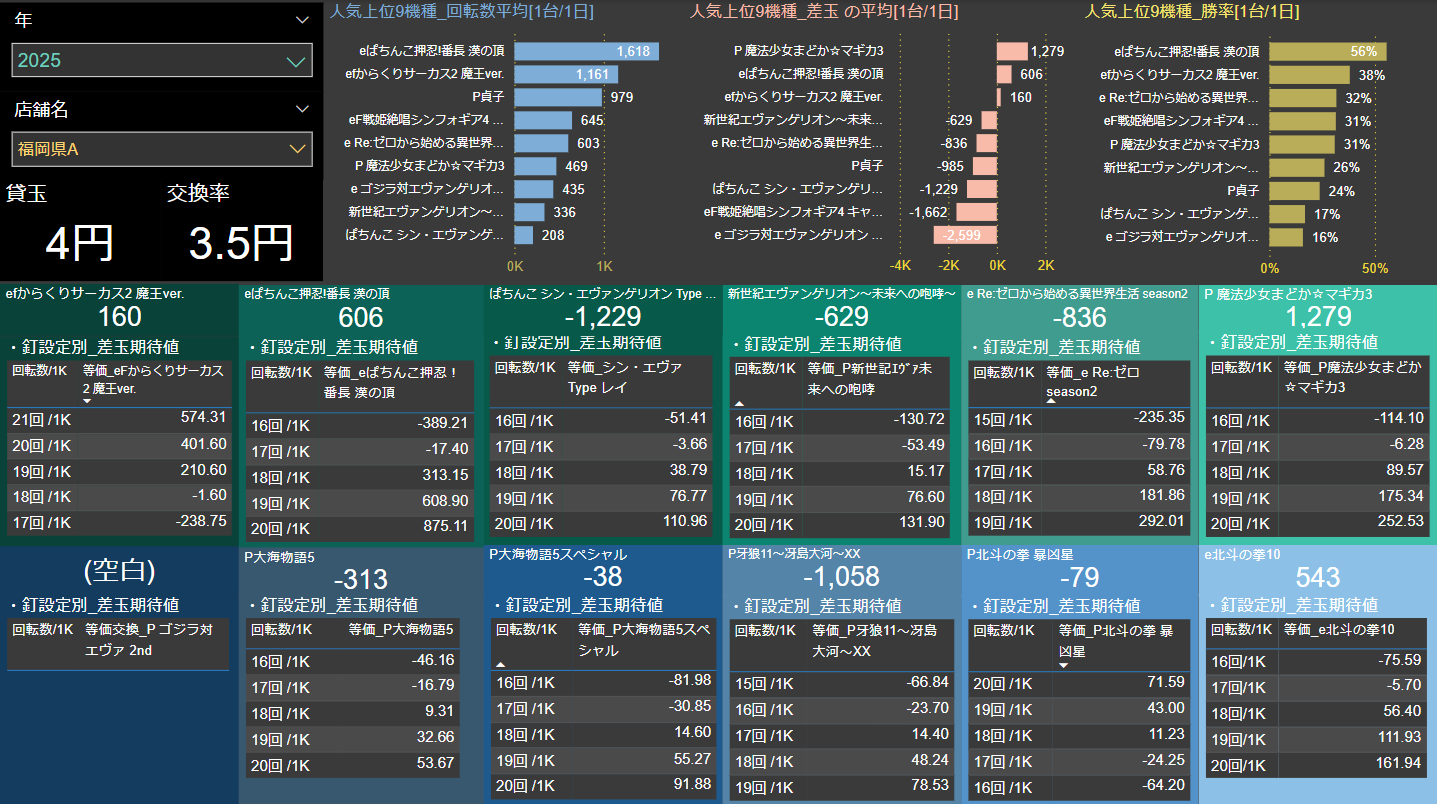Click sort arrow under 回転数/1K in 新世紀エヴァンゲリオン table
The width and height of the screenshot is (1437, 804).
coord(739,401)
